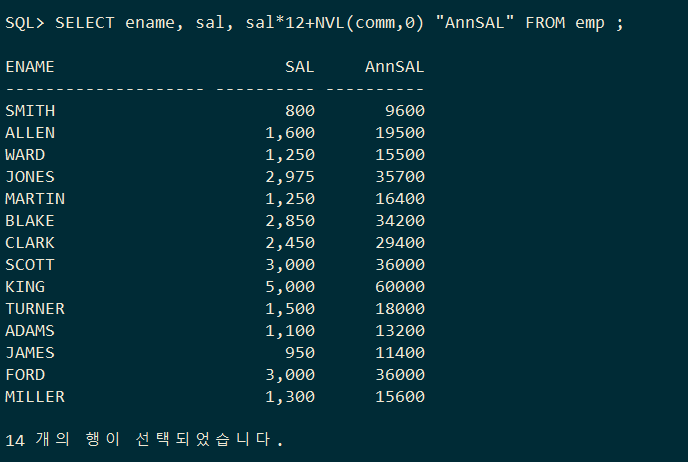Select SCOTT in the ENAME column
Screen dimensions: 688x462
click(30, 265)
